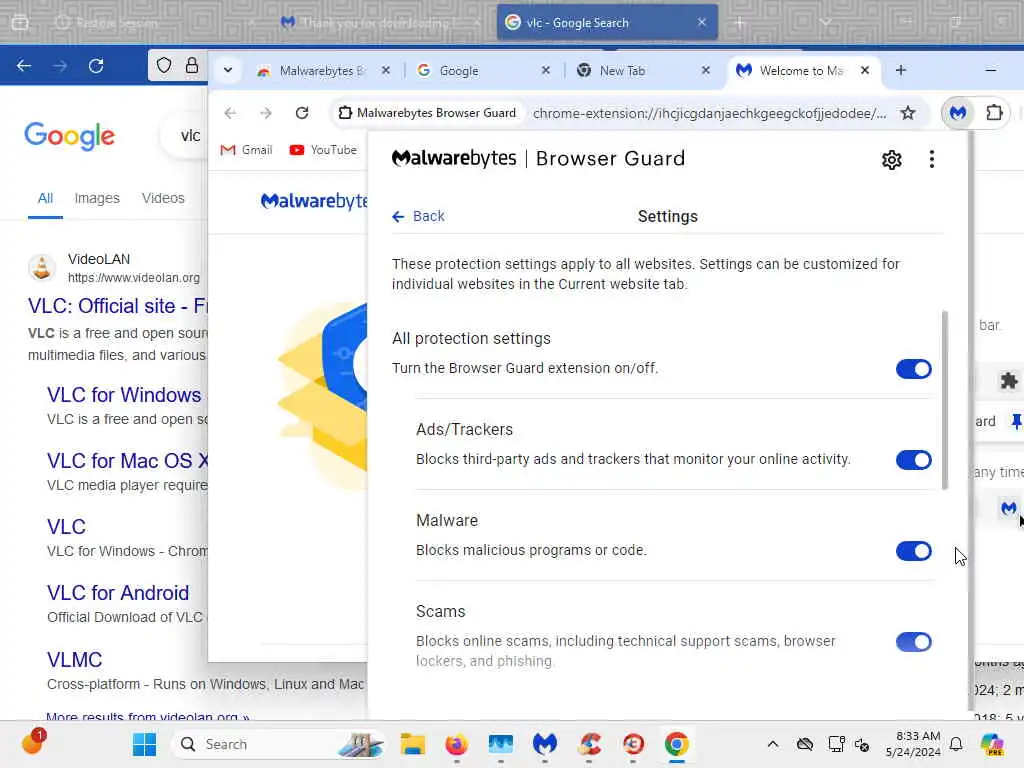Image resolution: width=1024 pixels, height=768 pixels.
Task: Open Chrome extensions puzzle icon
Action: tap(994, 113)
